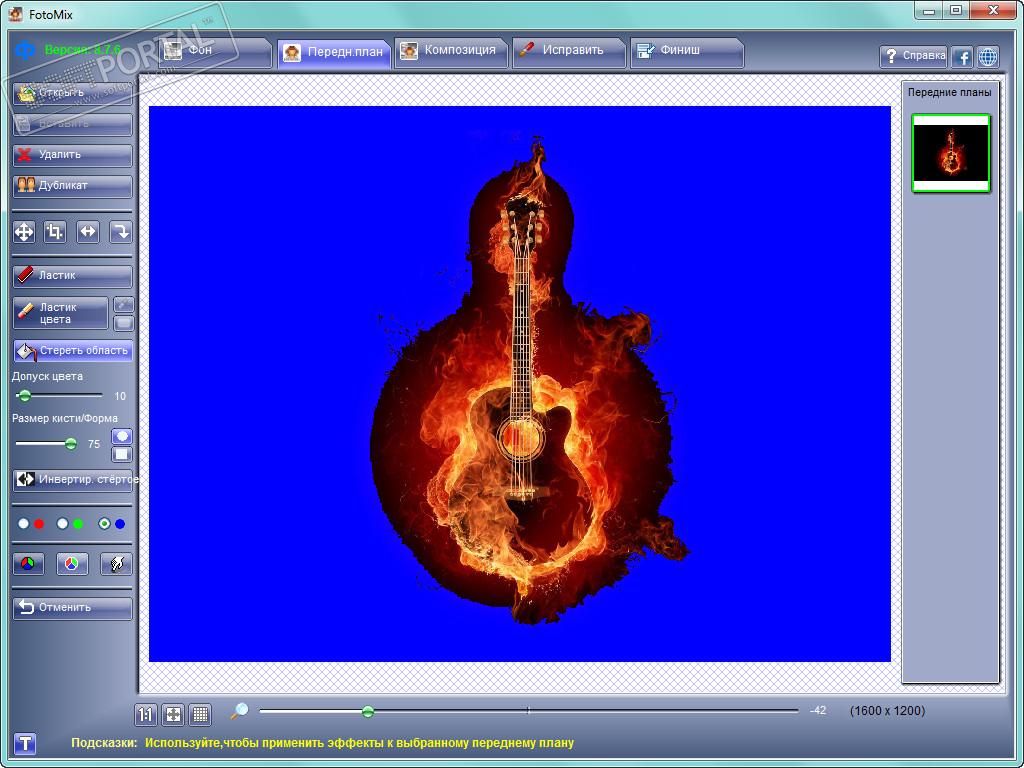
Task: Switch to the Фон tab
Action: pos(215,52)
